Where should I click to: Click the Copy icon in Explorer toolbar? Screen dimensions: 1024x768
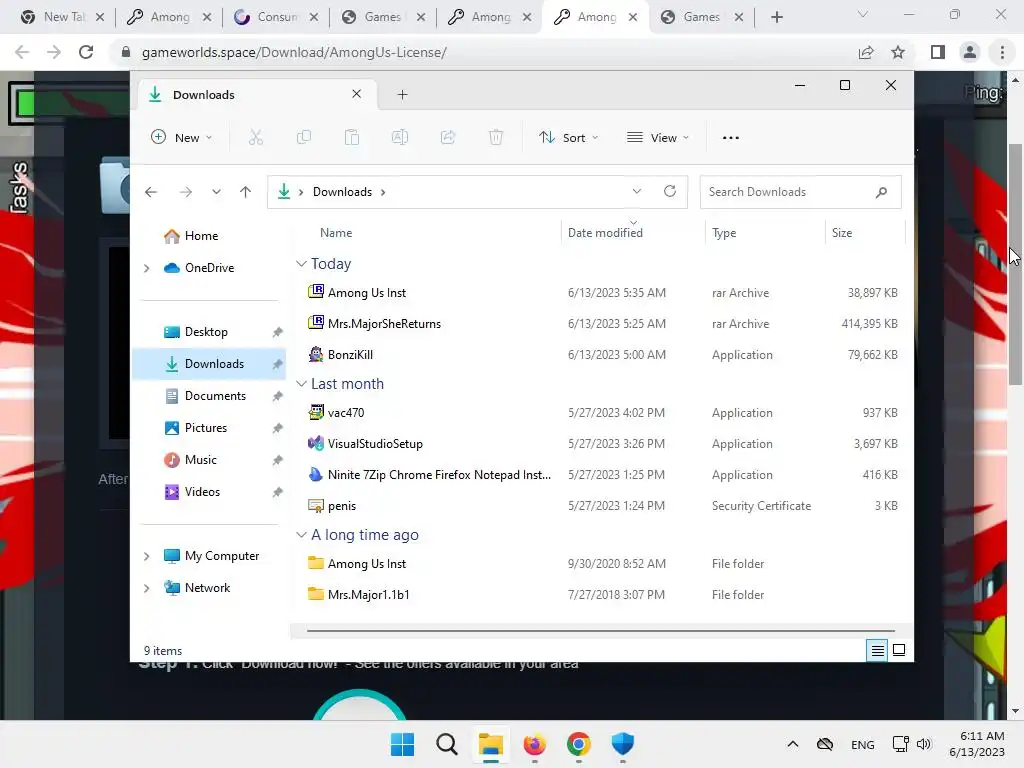304,137
